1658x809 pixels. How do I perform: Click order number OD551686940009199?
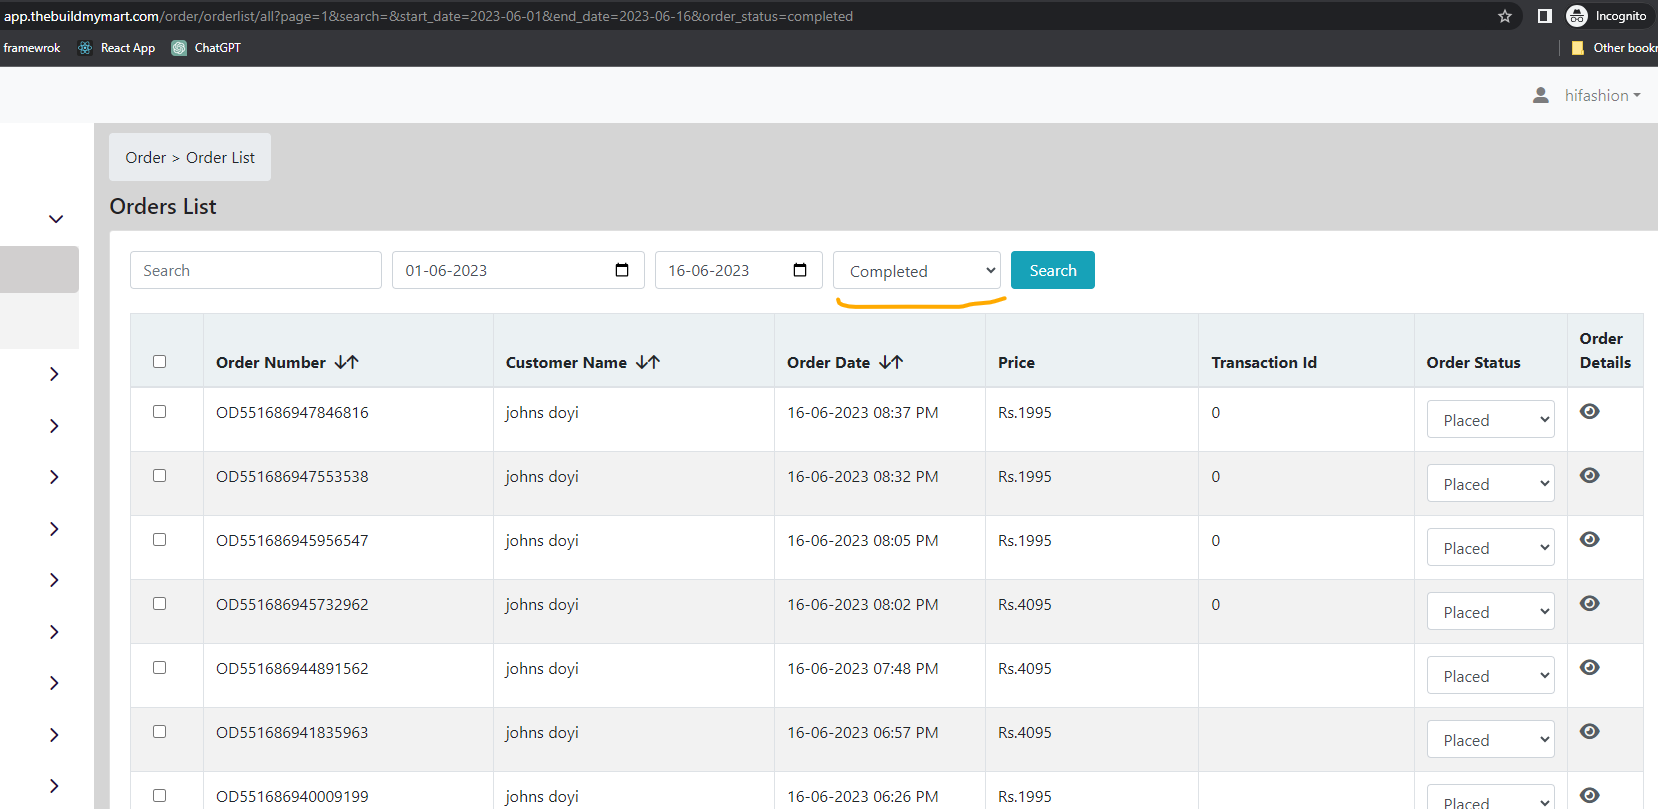(x=292, y=796)
